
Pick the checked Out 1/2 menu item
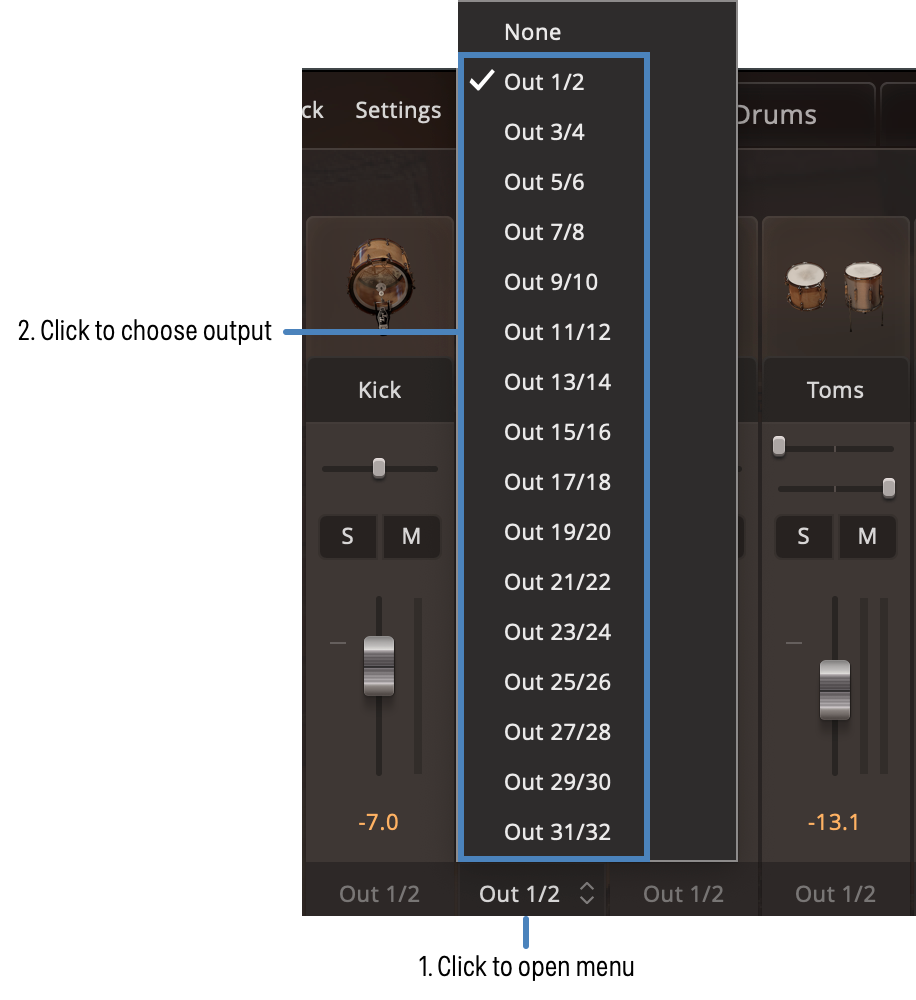[545, 82]
